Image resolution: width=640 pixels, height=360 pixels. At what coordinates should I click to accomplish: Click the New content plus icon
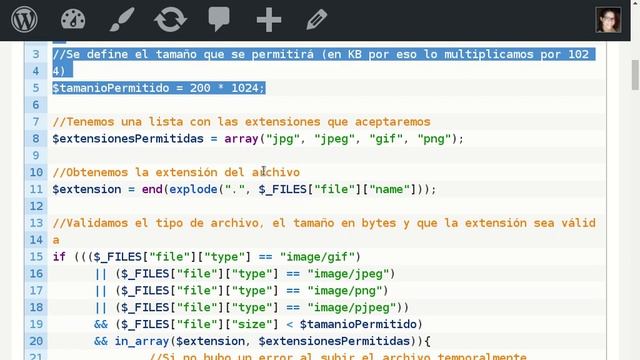point(269,20)
